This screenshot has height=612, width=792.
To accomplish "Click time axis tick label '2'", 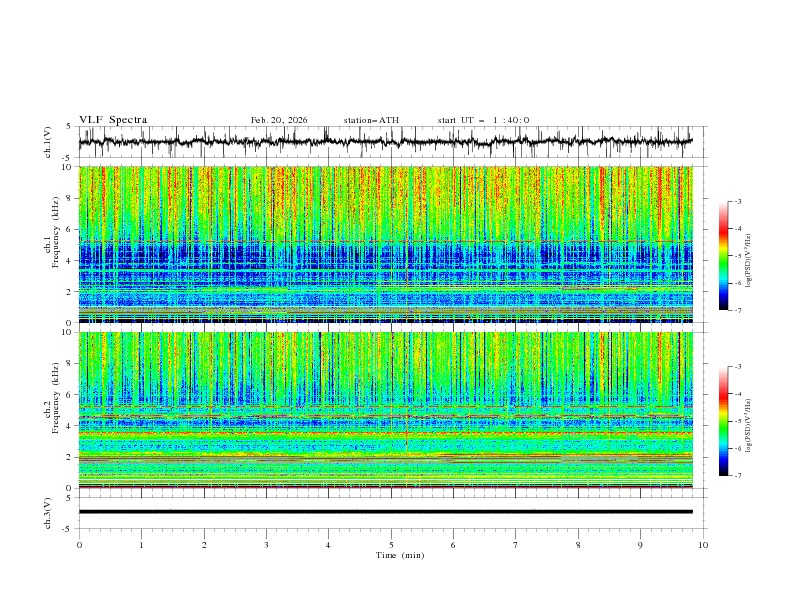I will tap(204, 545).
